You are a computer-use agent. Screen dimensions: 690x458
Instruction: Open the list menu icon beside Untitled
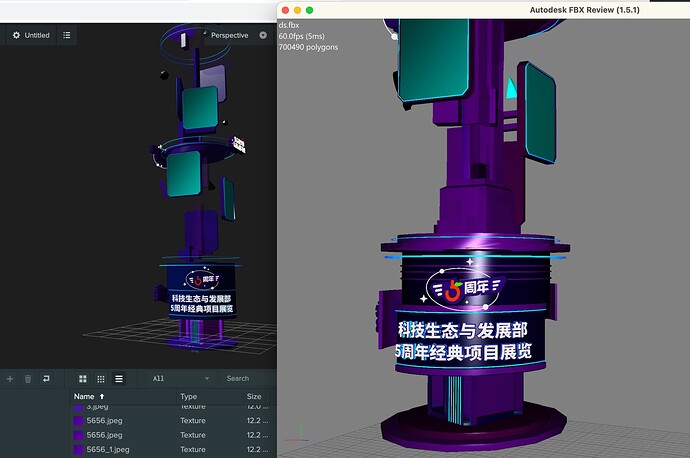click(66, 35)
